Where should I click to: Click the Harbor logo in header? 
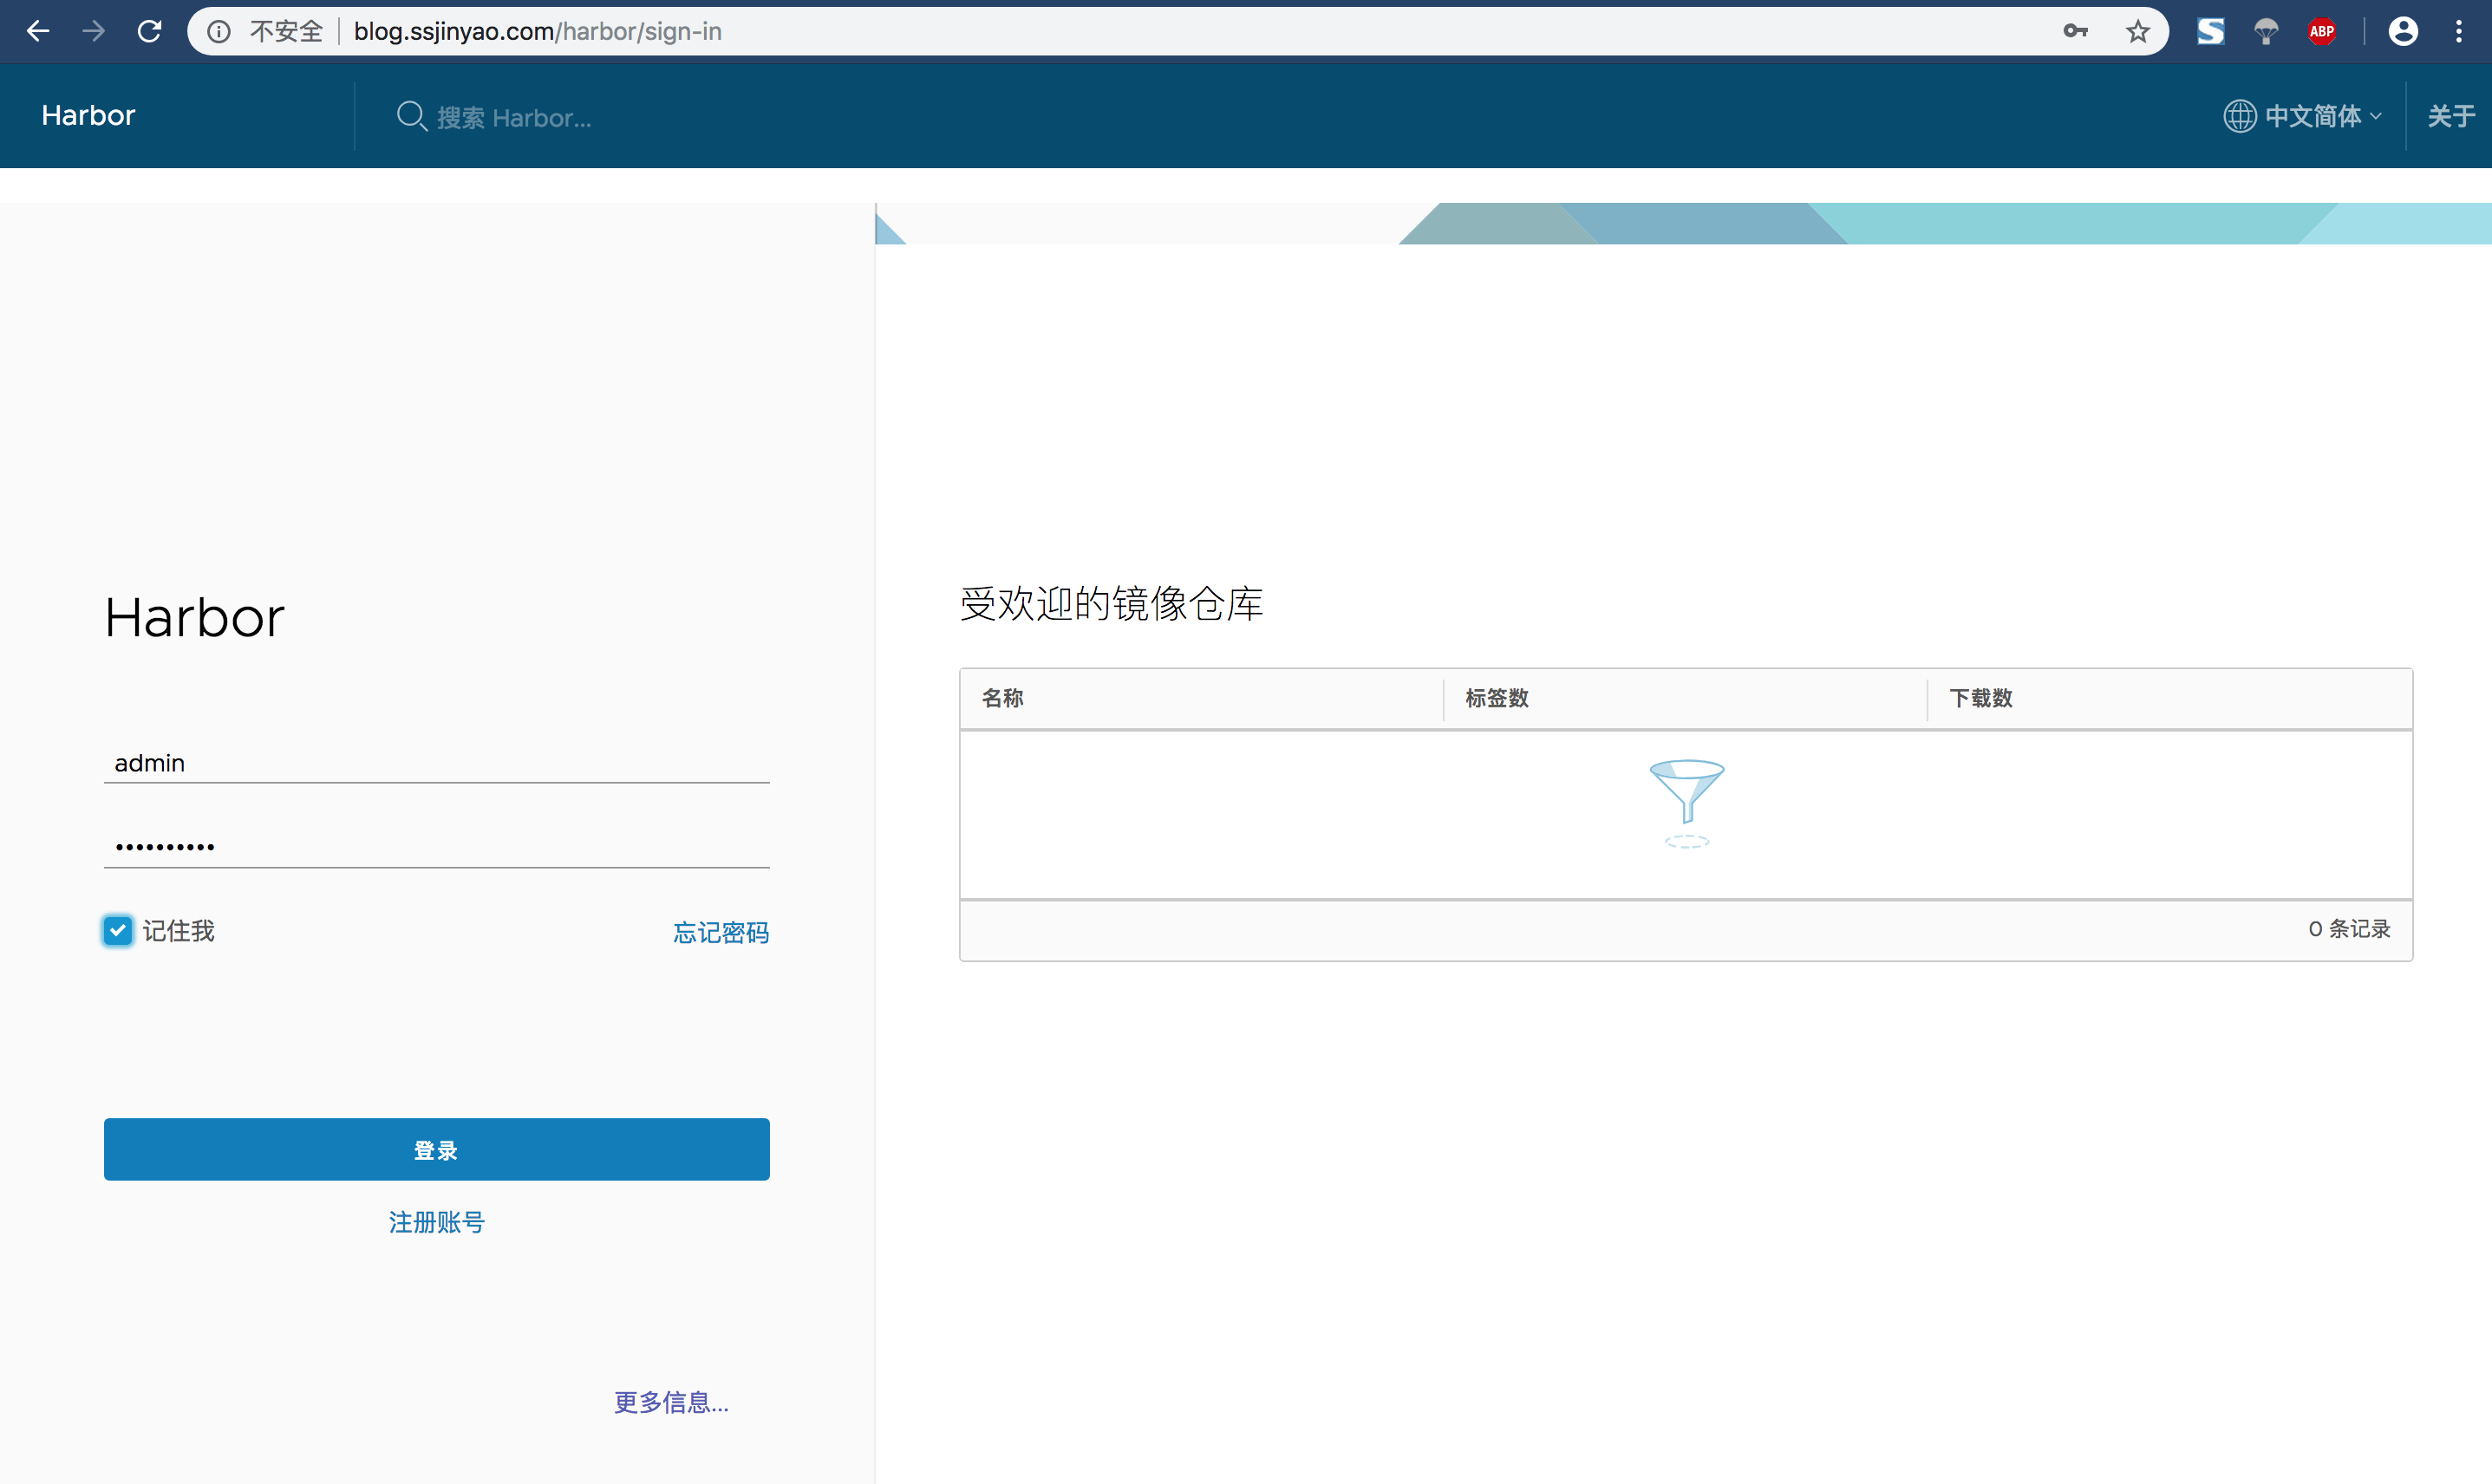click(88, 115)
